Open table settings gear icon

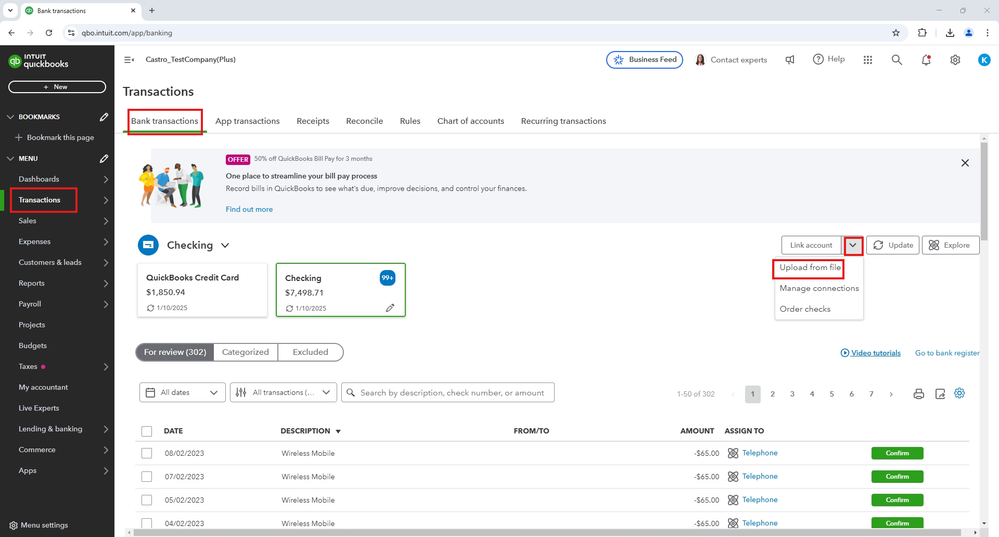point(959,393)
